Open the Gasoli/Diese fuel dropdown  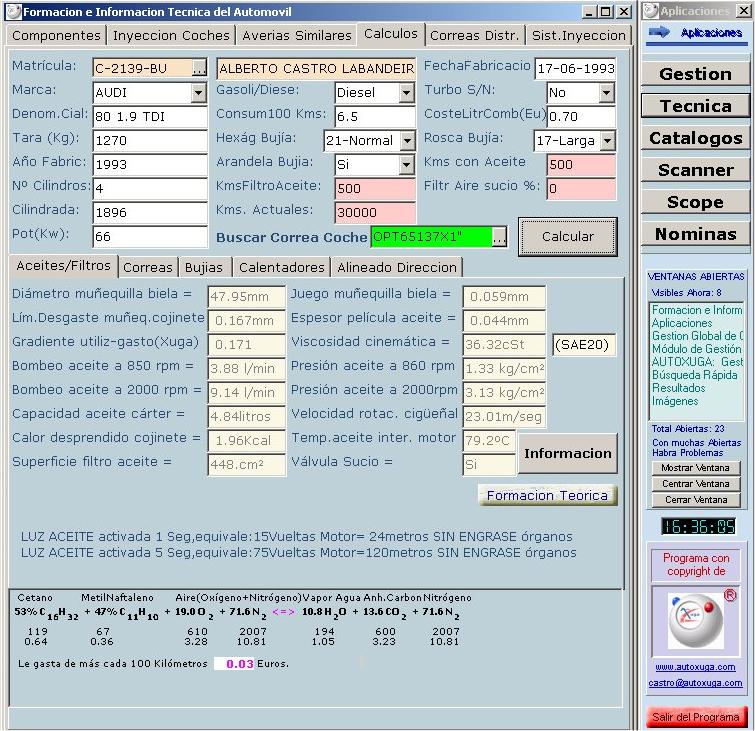point(406,92)
